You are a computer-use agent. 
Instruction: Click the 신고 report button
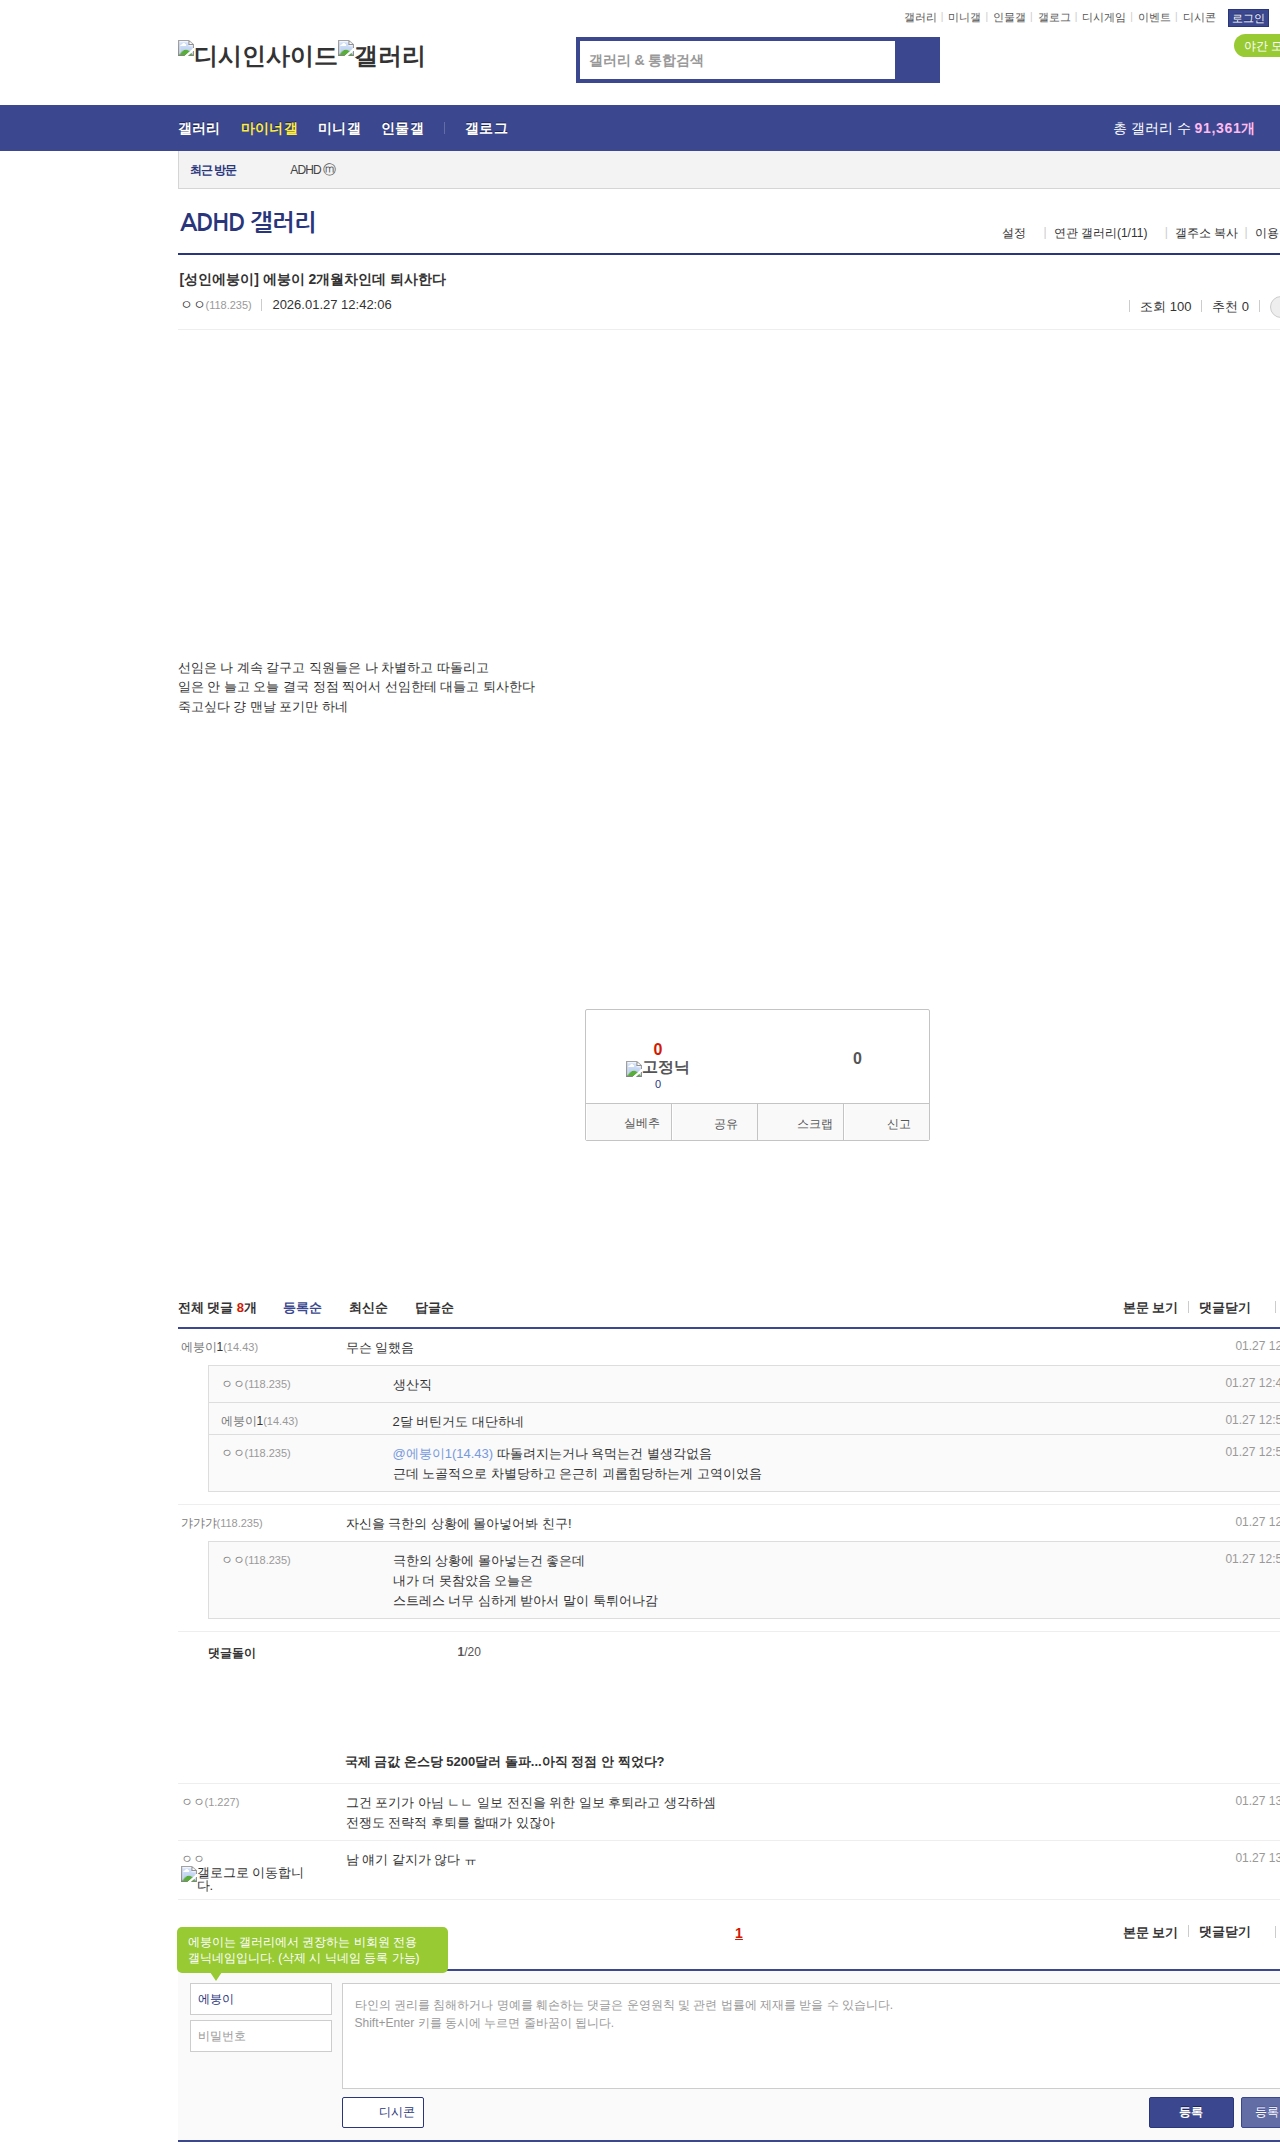[887, 1123]
